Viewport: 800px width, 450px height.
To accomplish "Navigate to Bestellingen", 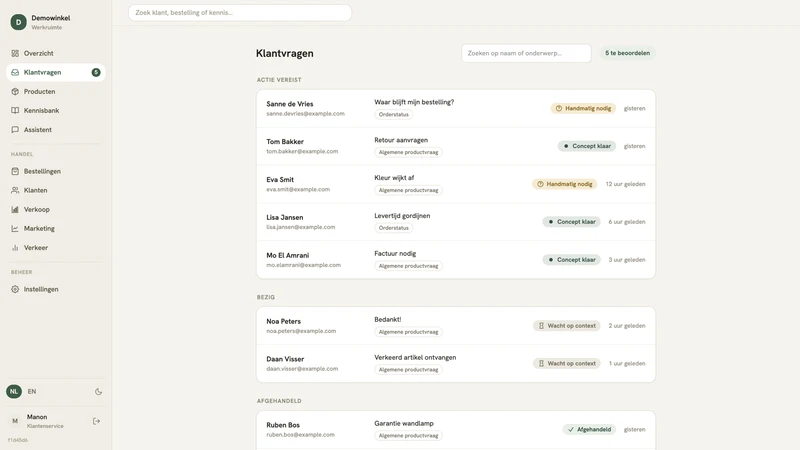I will tap(56, 171).
